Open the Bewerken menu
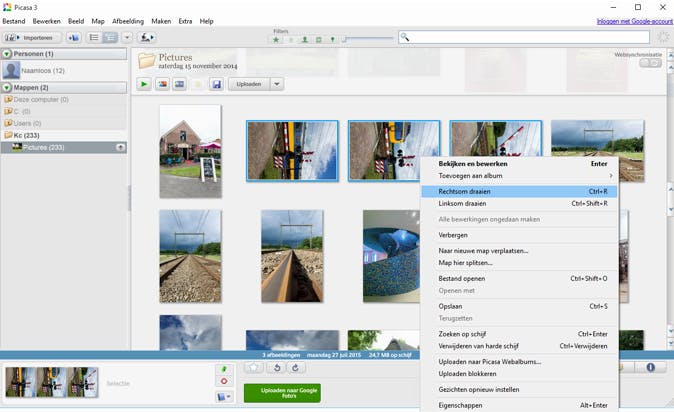The width and height of the screenshot is (674, 412). point(46,21)
